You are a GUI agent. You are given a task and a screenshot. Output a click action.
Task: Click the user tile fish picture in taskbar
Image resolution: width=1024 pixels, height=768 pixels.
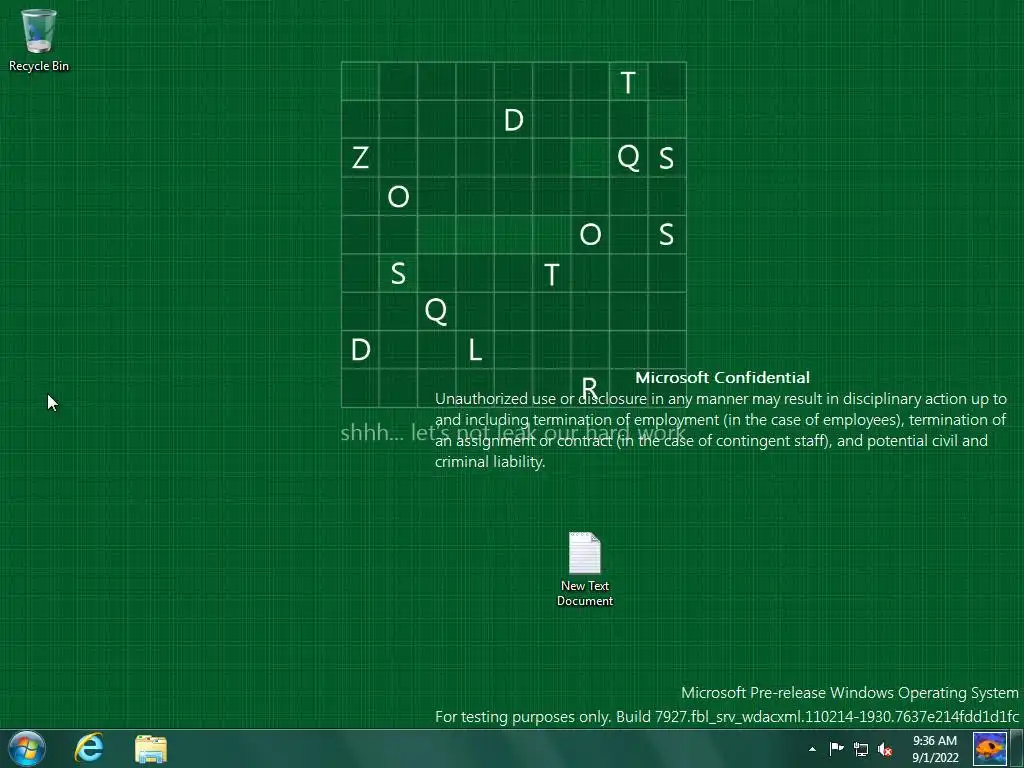pos(989,748)
